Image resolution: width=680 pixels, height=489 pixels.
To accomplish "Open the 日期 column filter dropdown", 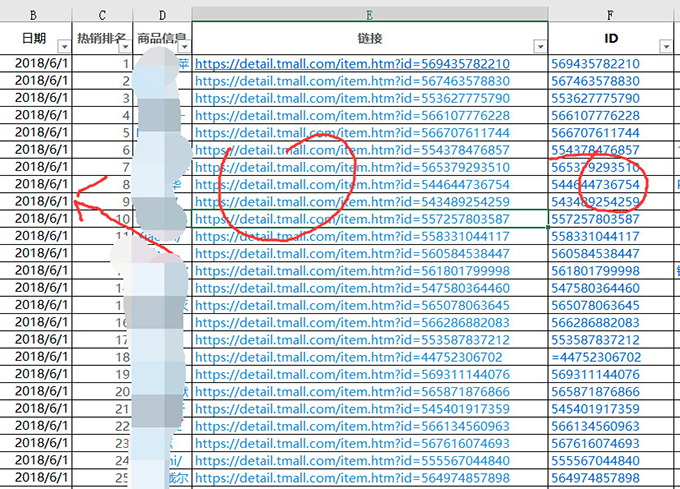I will coord(64,46).
